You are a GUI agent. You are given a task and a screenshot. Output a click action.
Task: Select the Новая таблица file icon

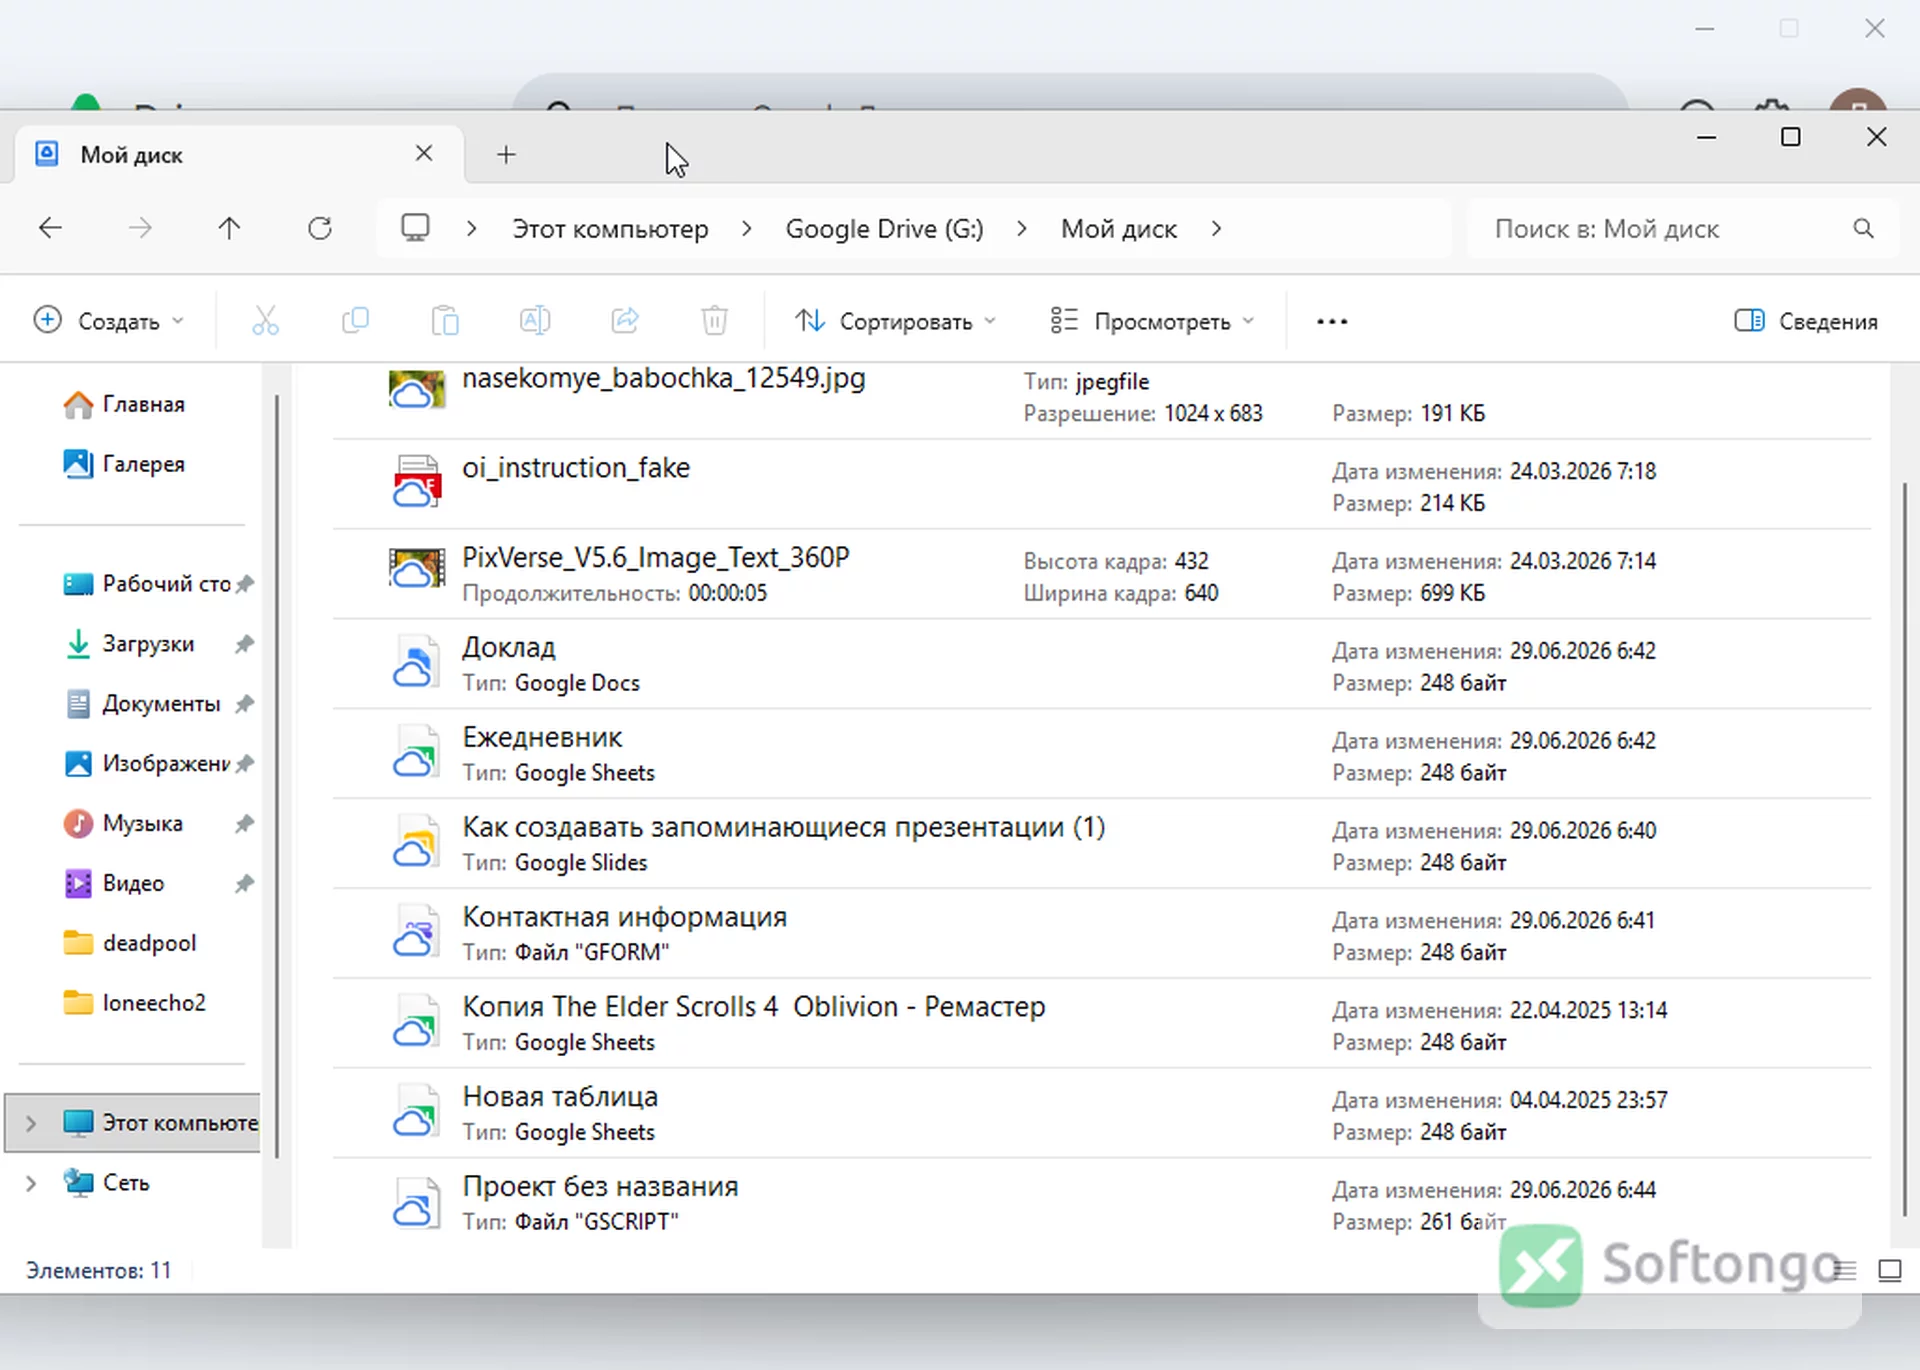tap(415, 1111)
